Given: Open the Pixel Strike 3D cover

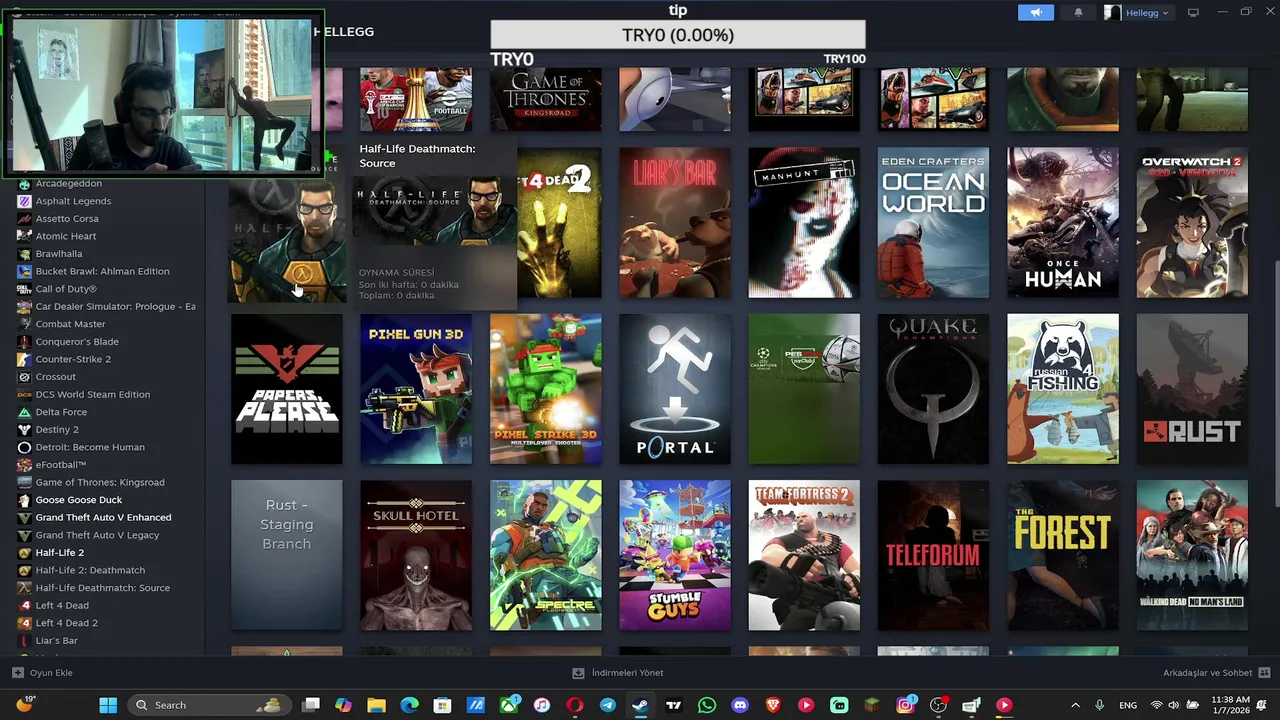Looking at the screenshot, I should click(x=546, y=389).
